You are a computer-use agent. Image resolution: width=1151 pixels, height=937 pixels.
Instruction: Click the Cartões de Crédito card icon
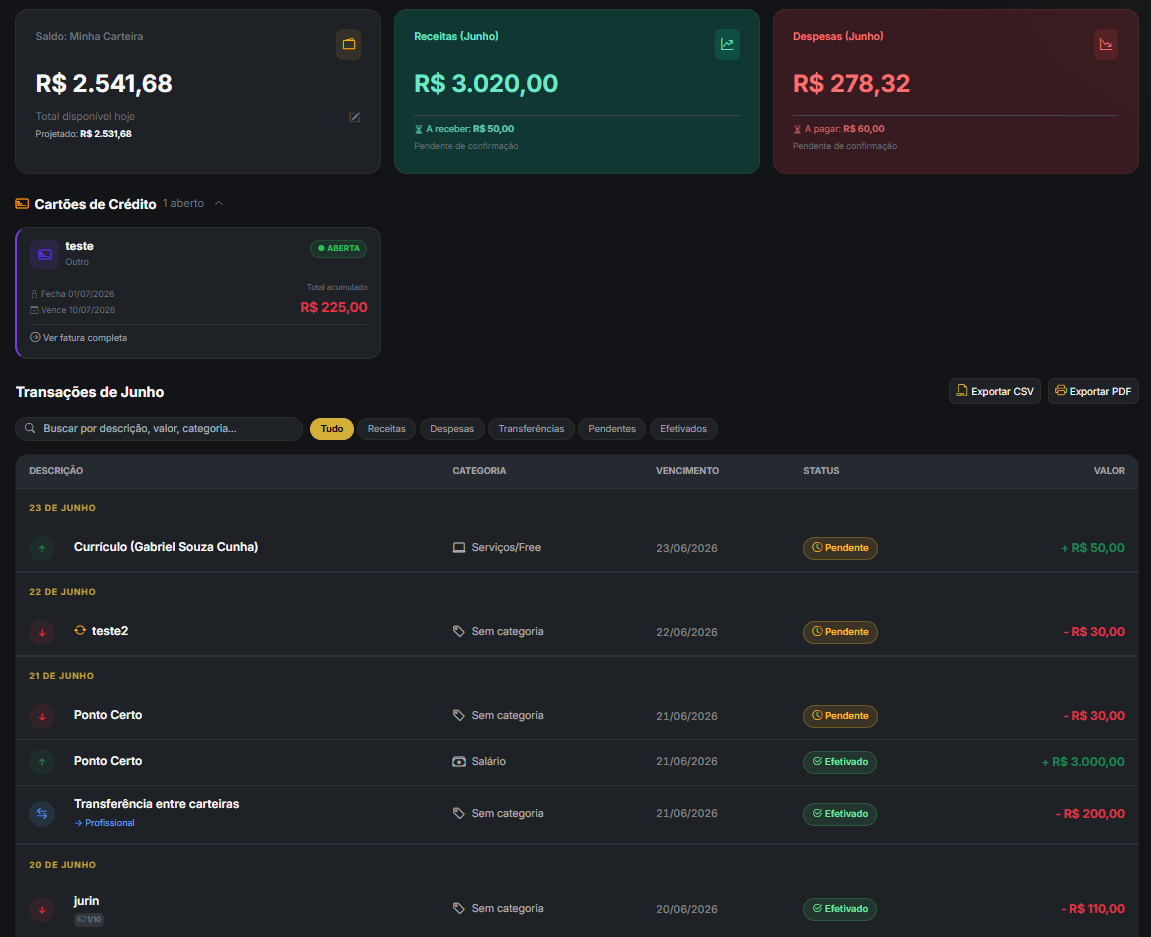pos(22,203)
